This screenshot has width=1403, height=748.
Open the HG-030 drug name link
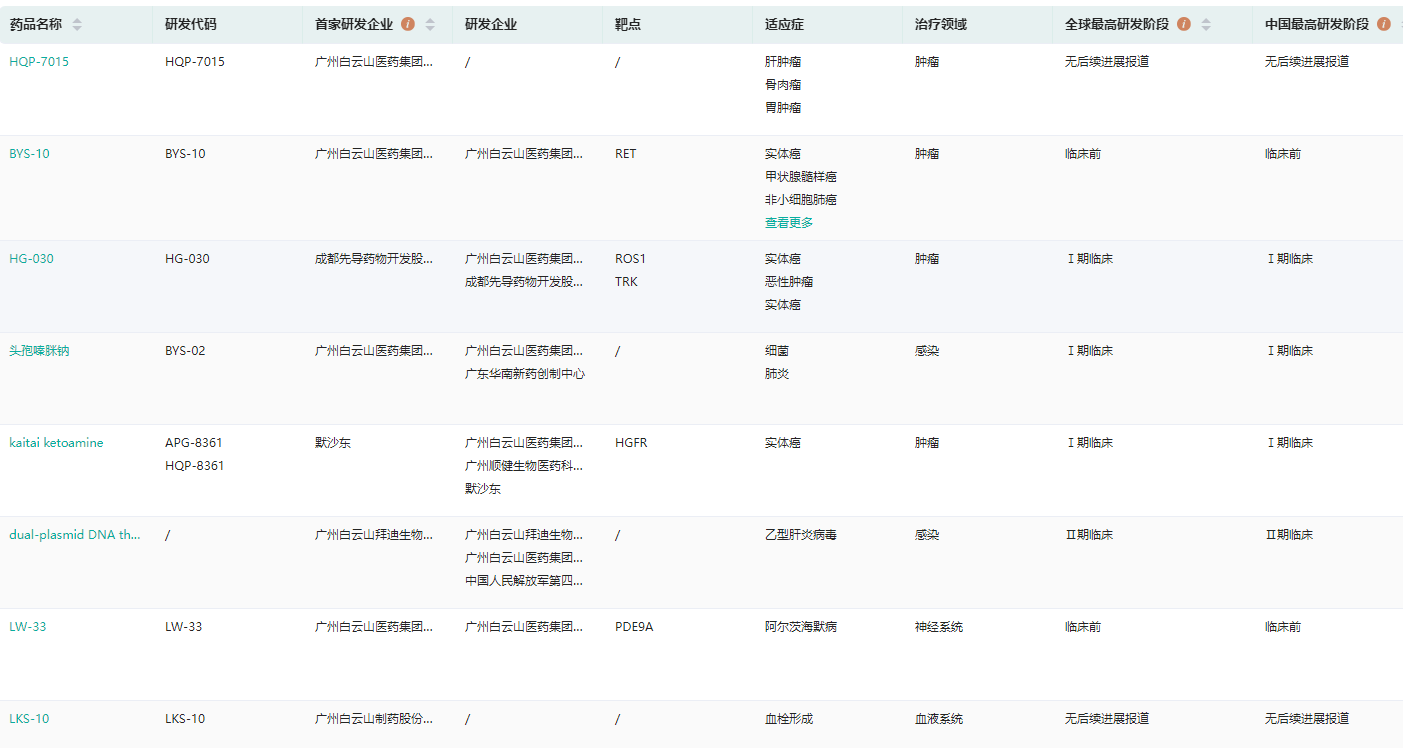click(x=32, y=259)
